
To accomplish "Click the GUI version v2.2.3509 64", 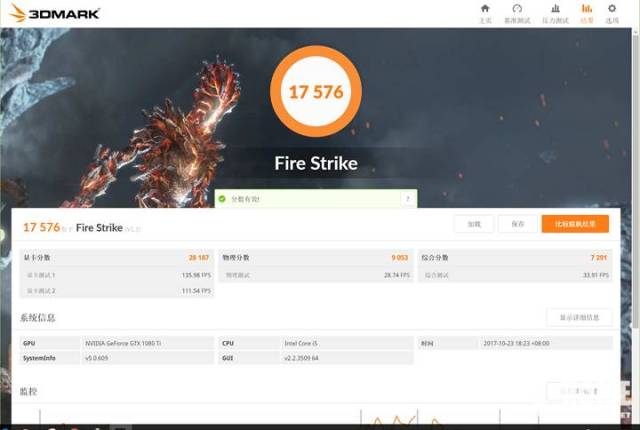I will [x=301, y=358].
